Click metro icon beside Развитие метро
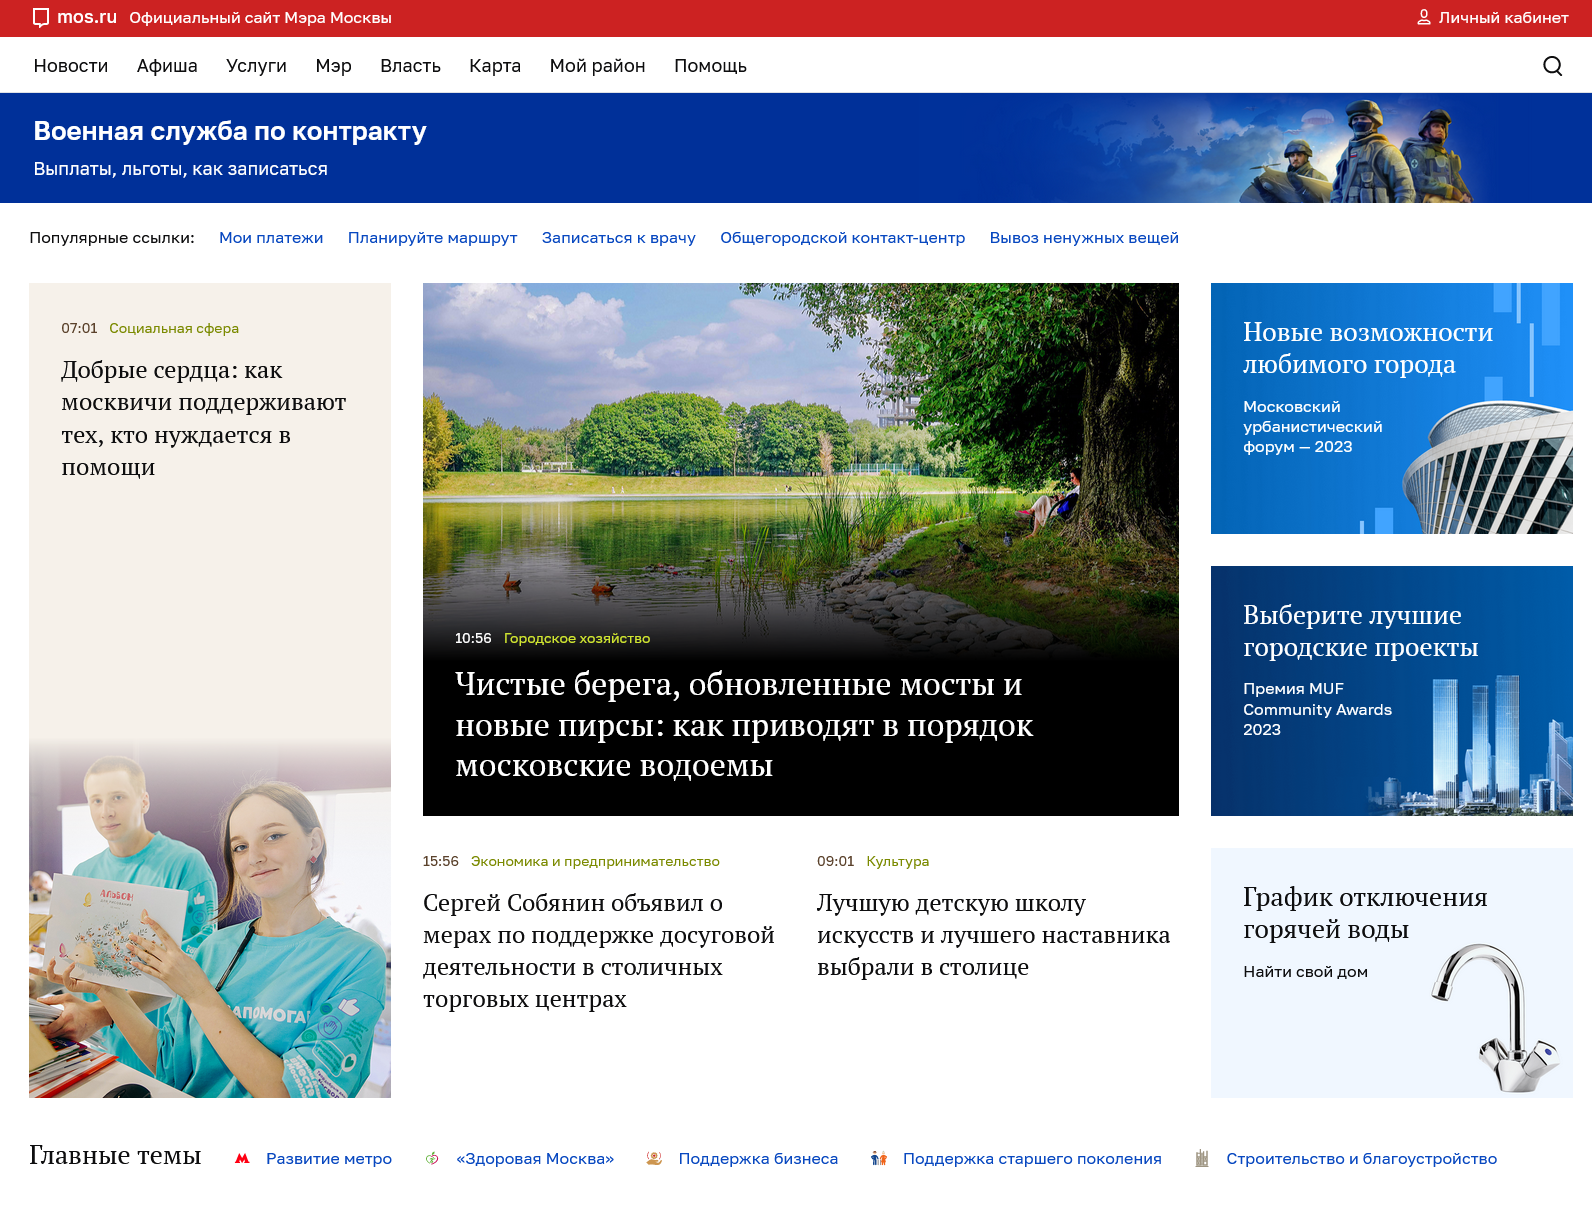Image resolution: width=1592 pixels, height=1205 pixels. (x=242, y=1159)
